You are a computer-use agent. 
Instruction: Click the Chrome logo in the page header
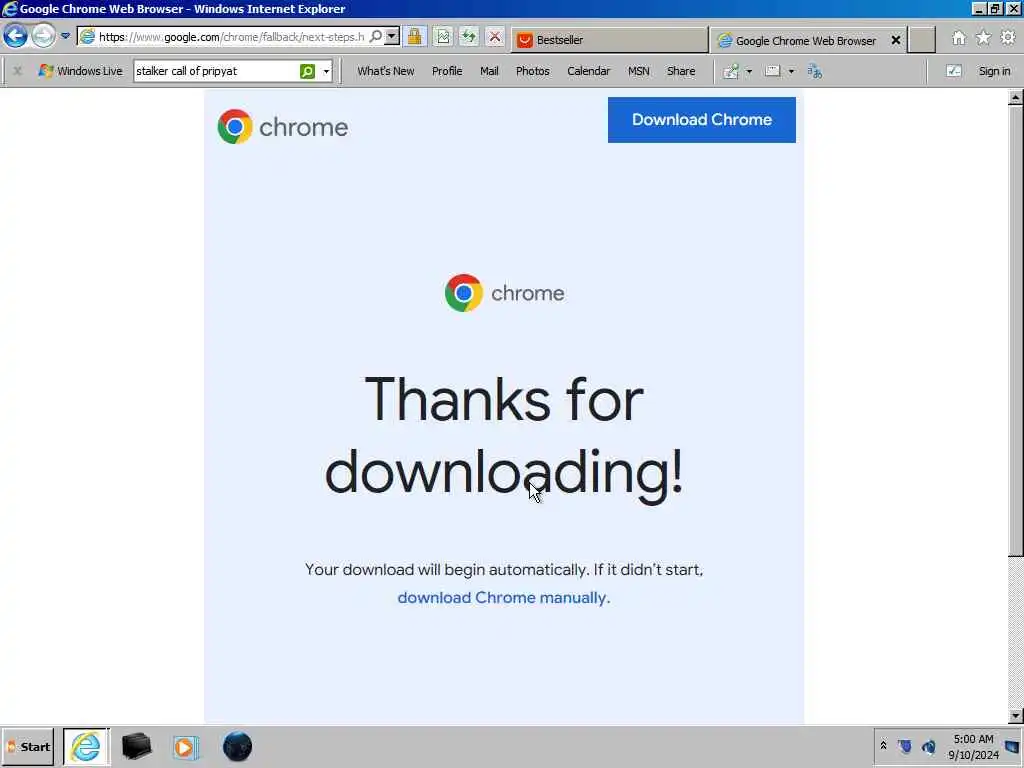(282, 127)
